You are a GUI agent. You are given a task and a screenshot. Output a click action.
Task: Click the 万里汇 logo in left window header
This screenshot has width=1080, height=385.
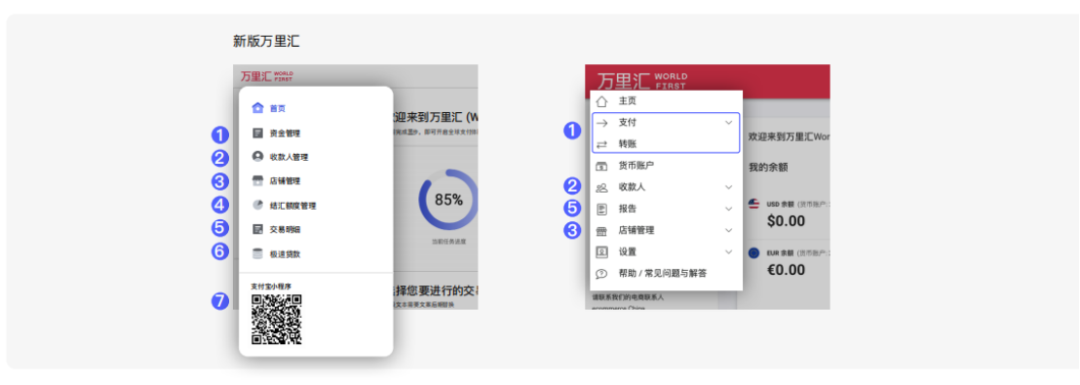click(266, 76)
